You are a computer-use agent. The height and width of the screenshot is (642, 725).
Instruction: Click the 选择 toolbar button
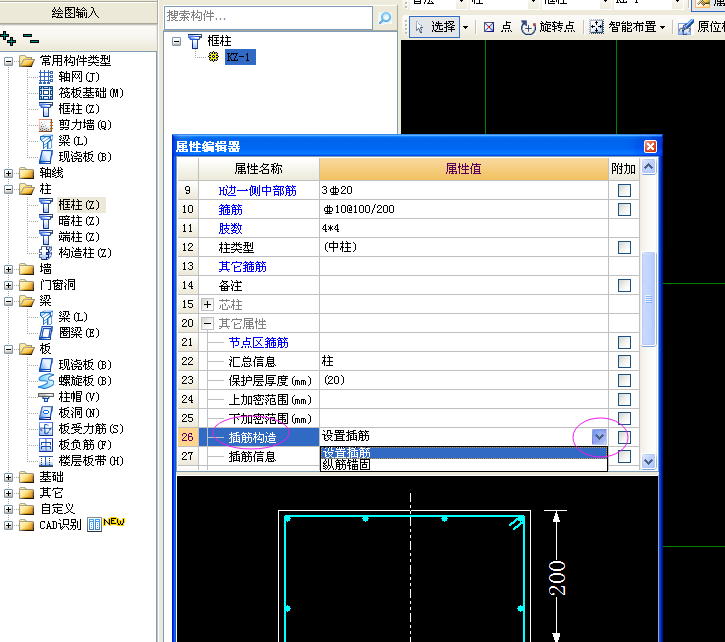click(436, 27)
